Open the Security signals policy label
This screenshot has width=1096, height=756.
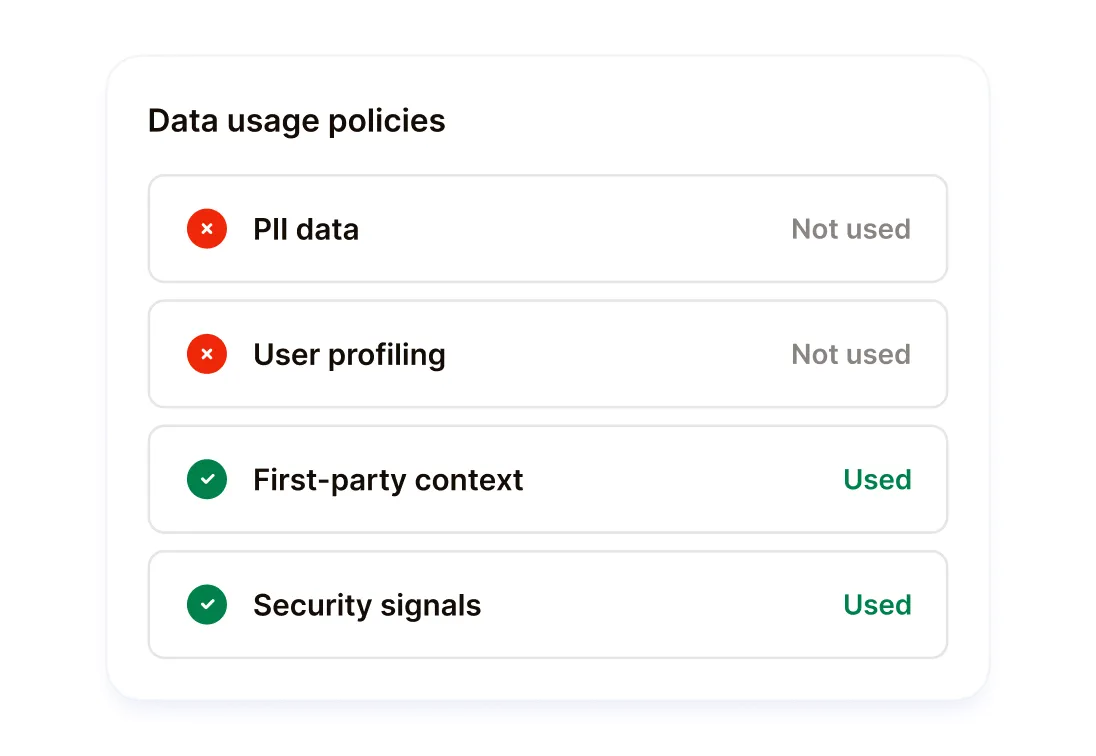coord(367,605)
